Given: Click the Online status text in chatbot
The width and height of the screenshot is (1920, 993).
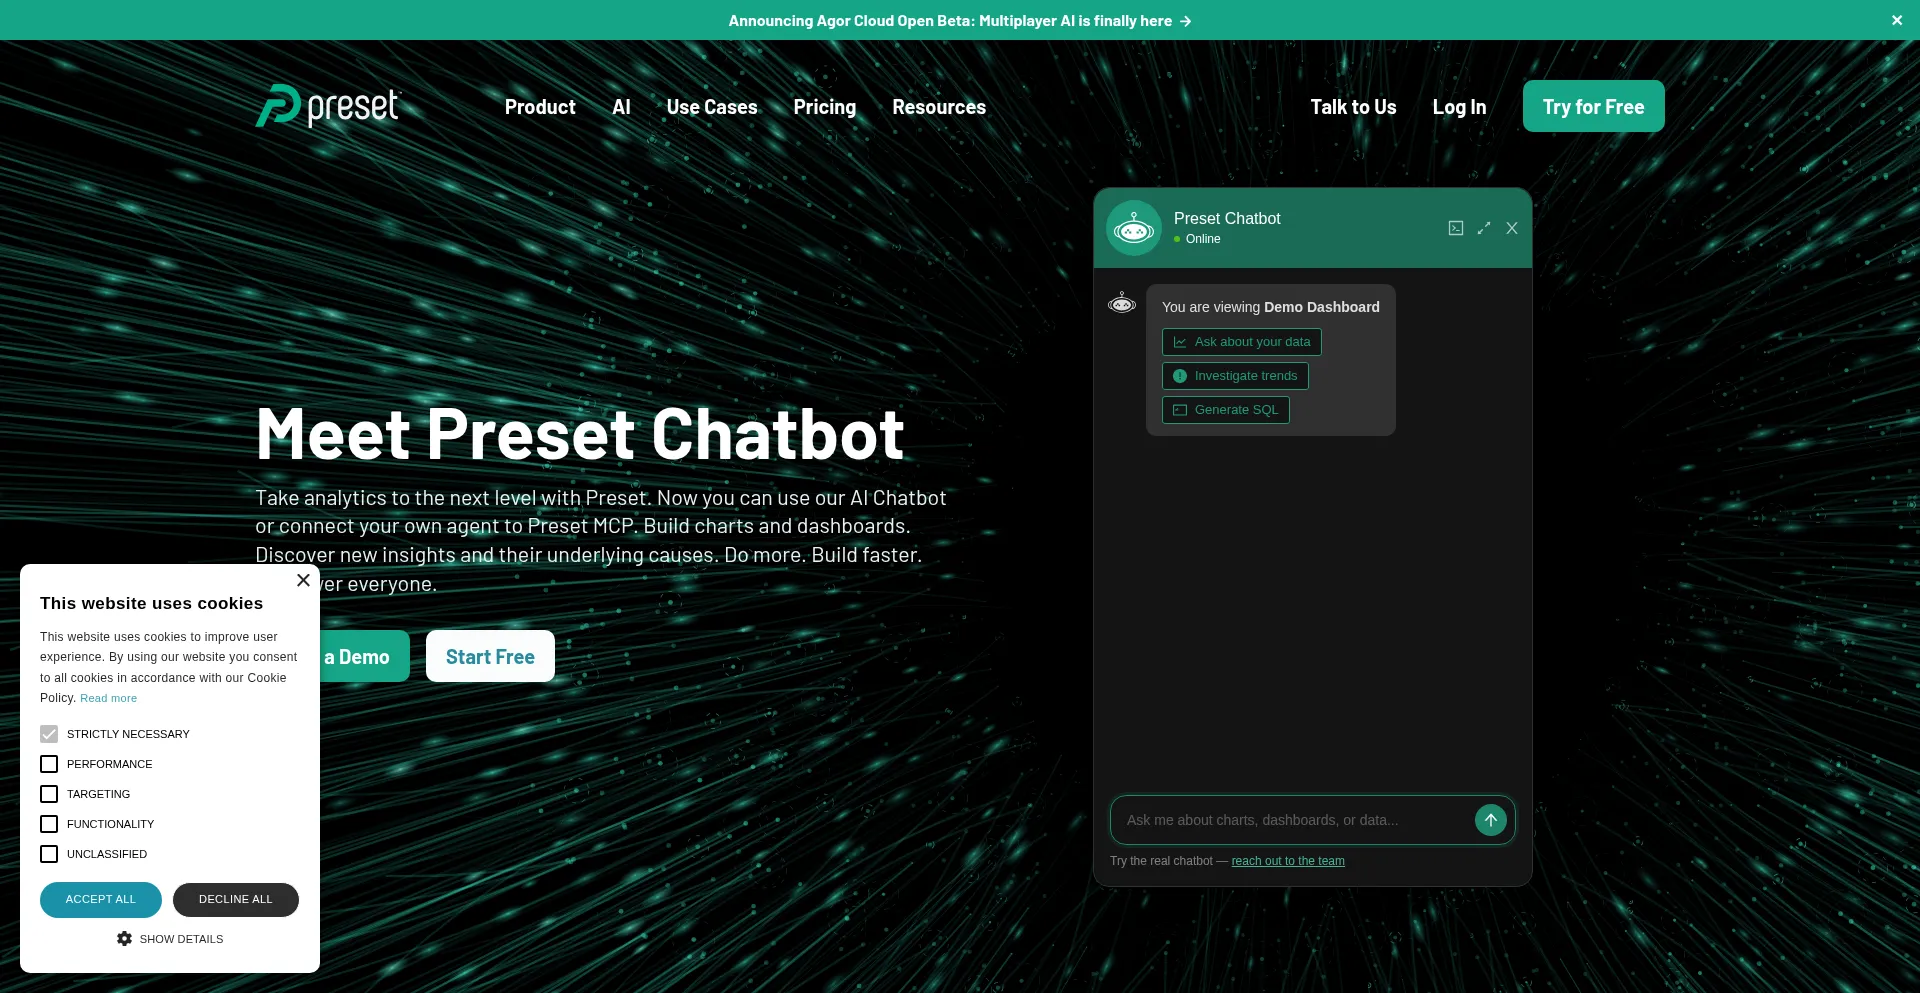Looking at the screenshot, I should click(1203, 239).
